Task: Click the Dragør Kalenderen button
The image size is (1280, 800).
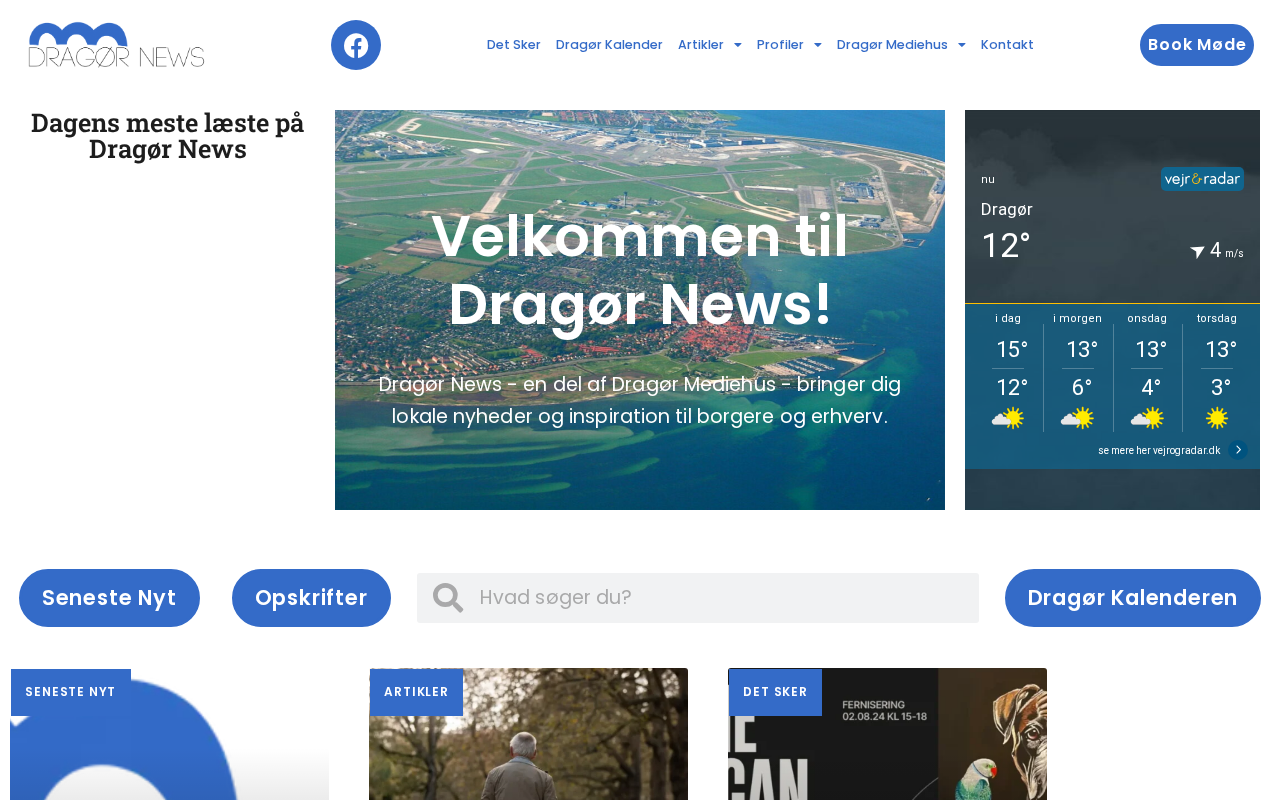Action: (1133, 598)
